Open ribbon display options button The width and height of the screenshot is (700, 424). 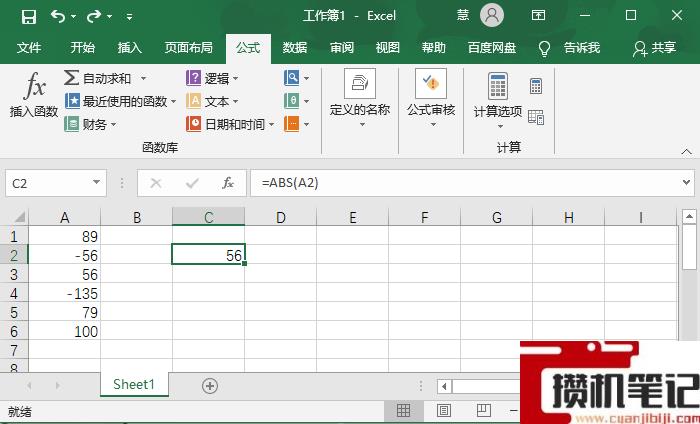[x=538, y=16]
